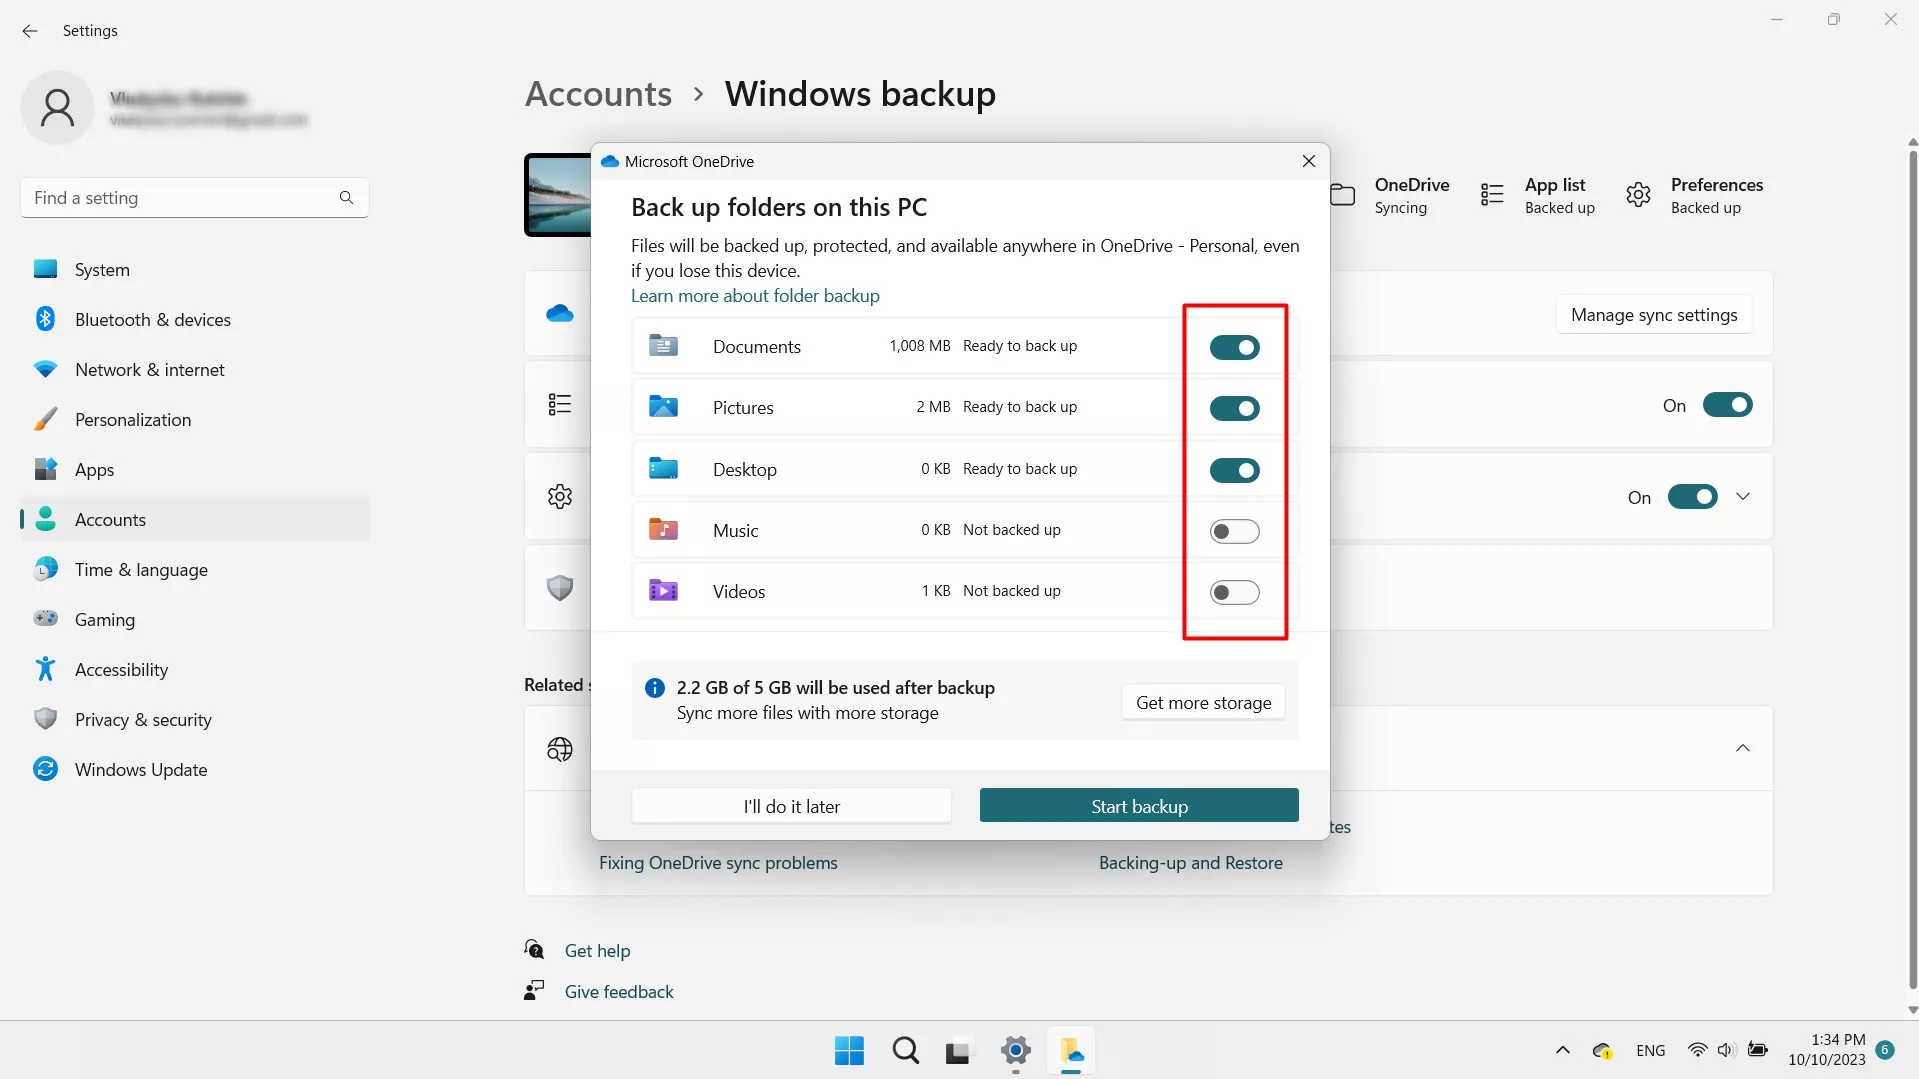This screenshot has width=1919, height=1079.
Task: Click the Pictures folder icon
Action: click(663, 407)
